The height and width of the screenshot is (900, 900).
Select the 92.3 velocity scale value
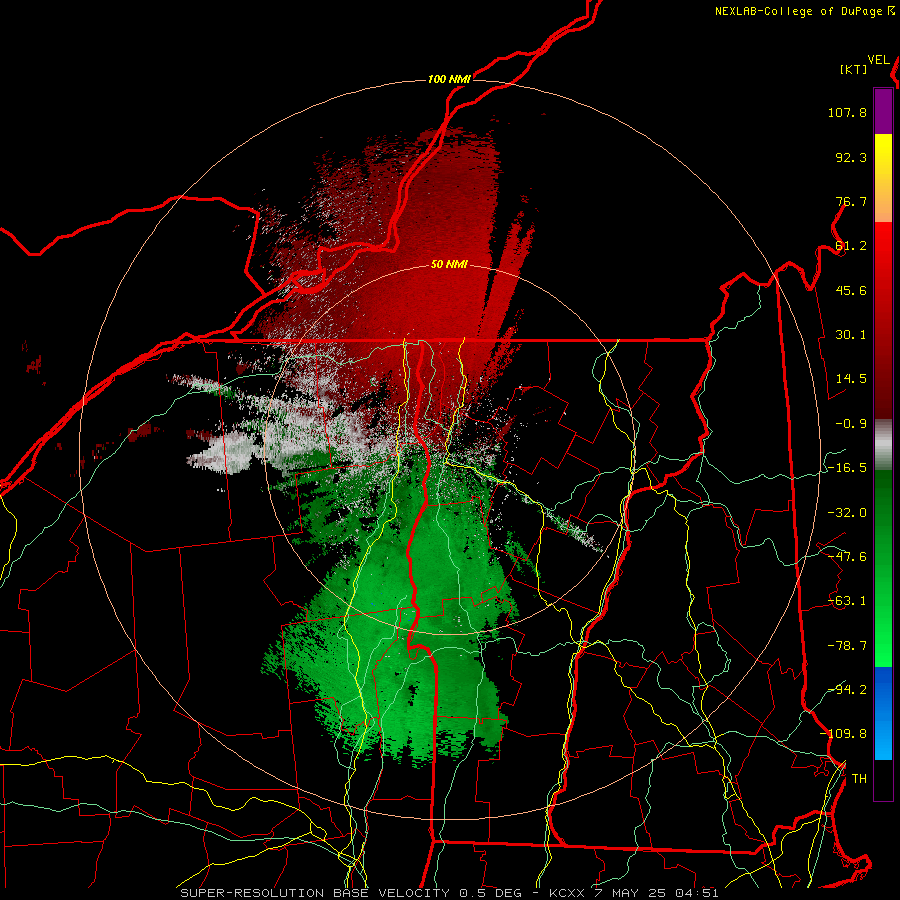pyautogui.click(x=851, y=157)
